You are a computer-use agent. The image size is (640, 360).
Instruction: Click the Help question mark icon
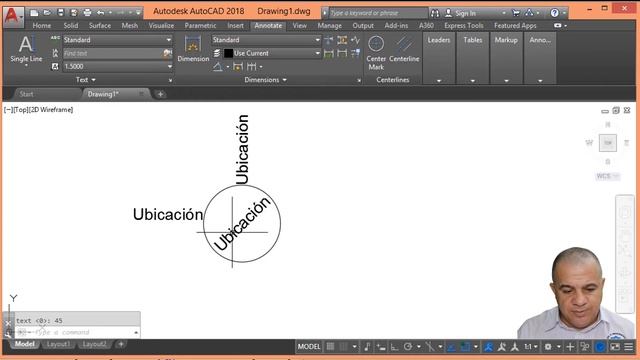tap(554, 13)
